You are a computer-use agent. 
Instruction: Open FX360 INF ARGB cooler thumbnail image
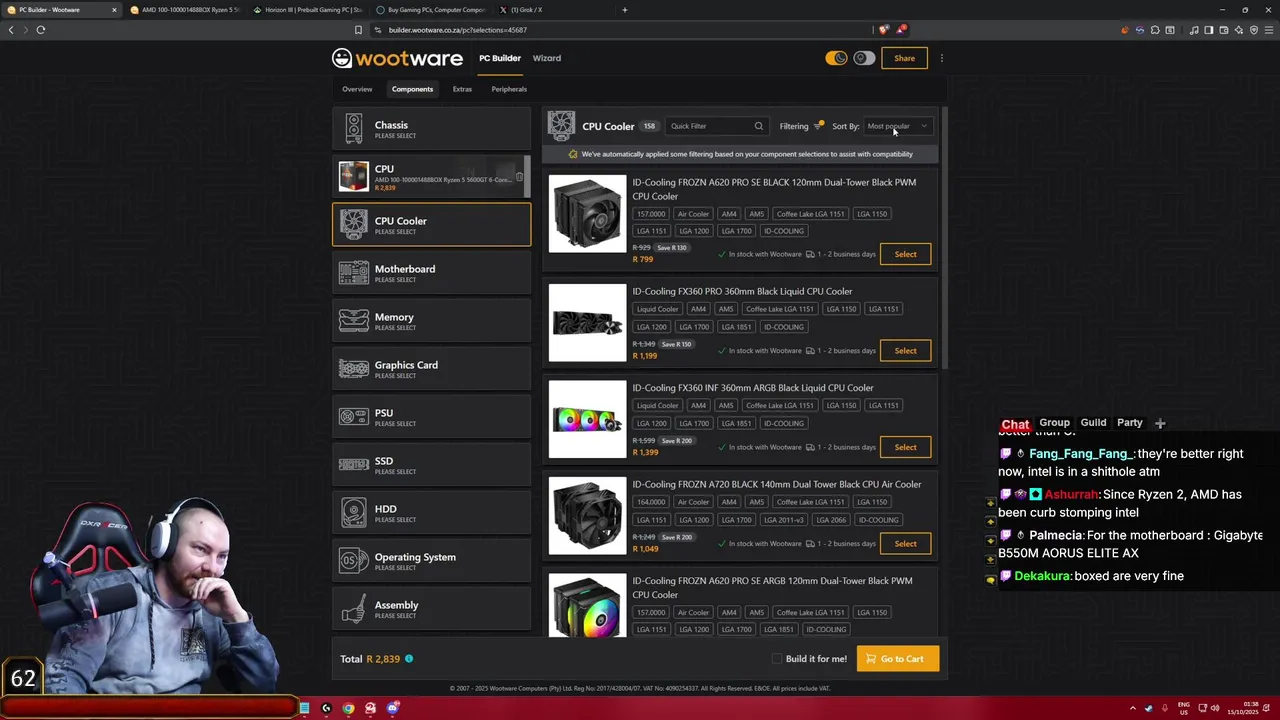pos(587,419)
